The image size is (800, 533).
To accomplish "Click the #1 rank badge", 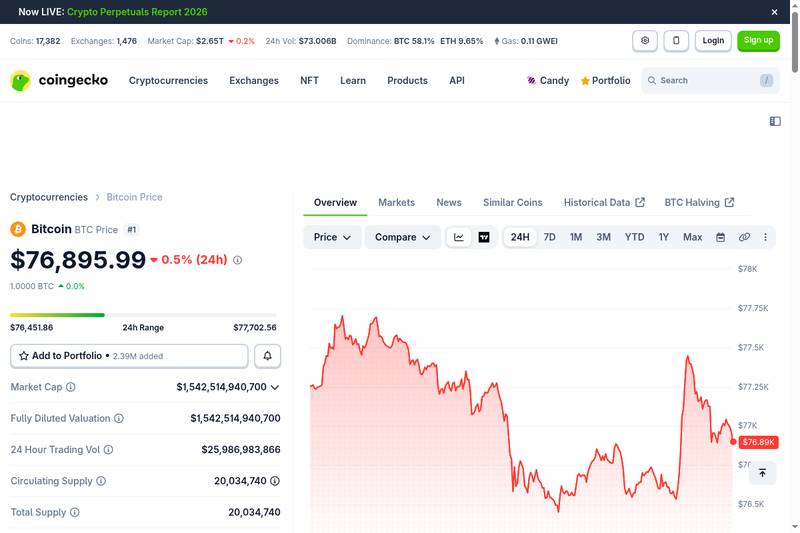I will click(x=132, y=230).
